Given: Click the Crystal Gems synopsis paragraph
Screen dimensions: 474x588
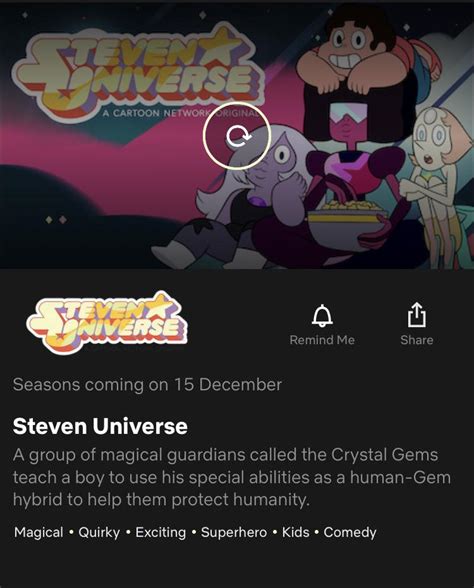Looking at the screenshot, I should coord(232,477).
